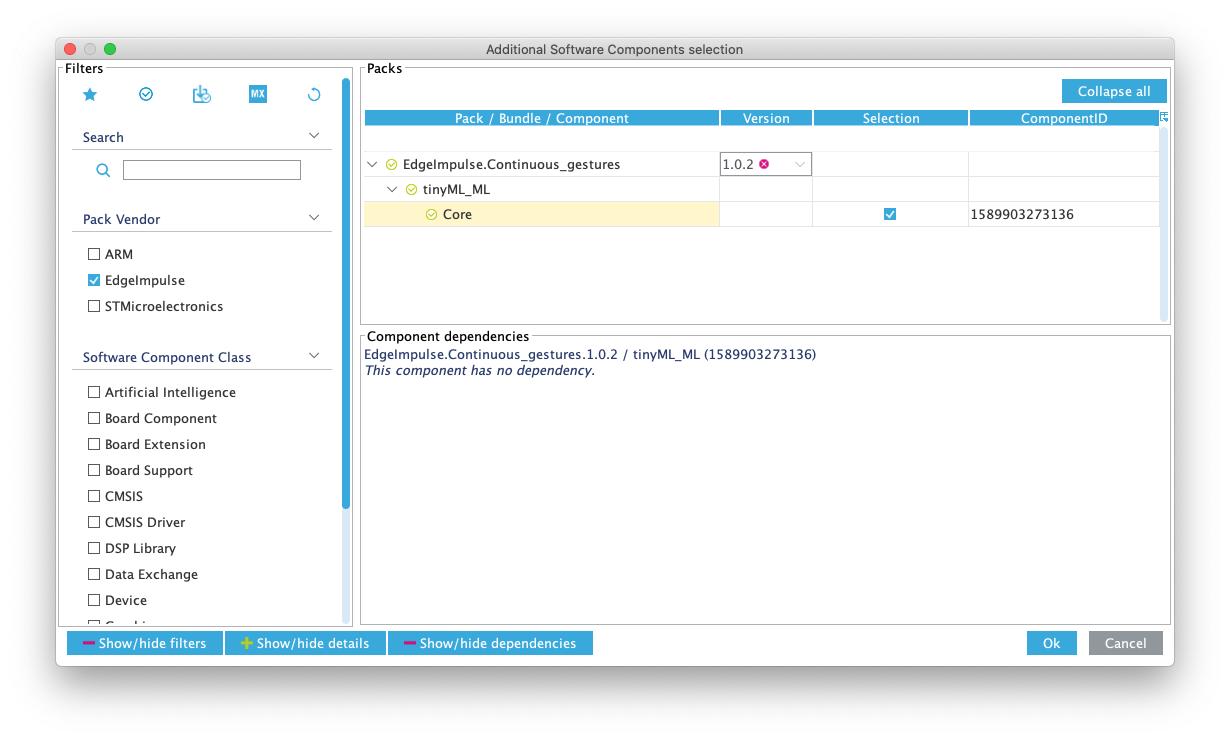Image resolution: width=1230 pixels, height=740 pixels.
Task: Check the Board Component class filter
Action: coord(94,418)
